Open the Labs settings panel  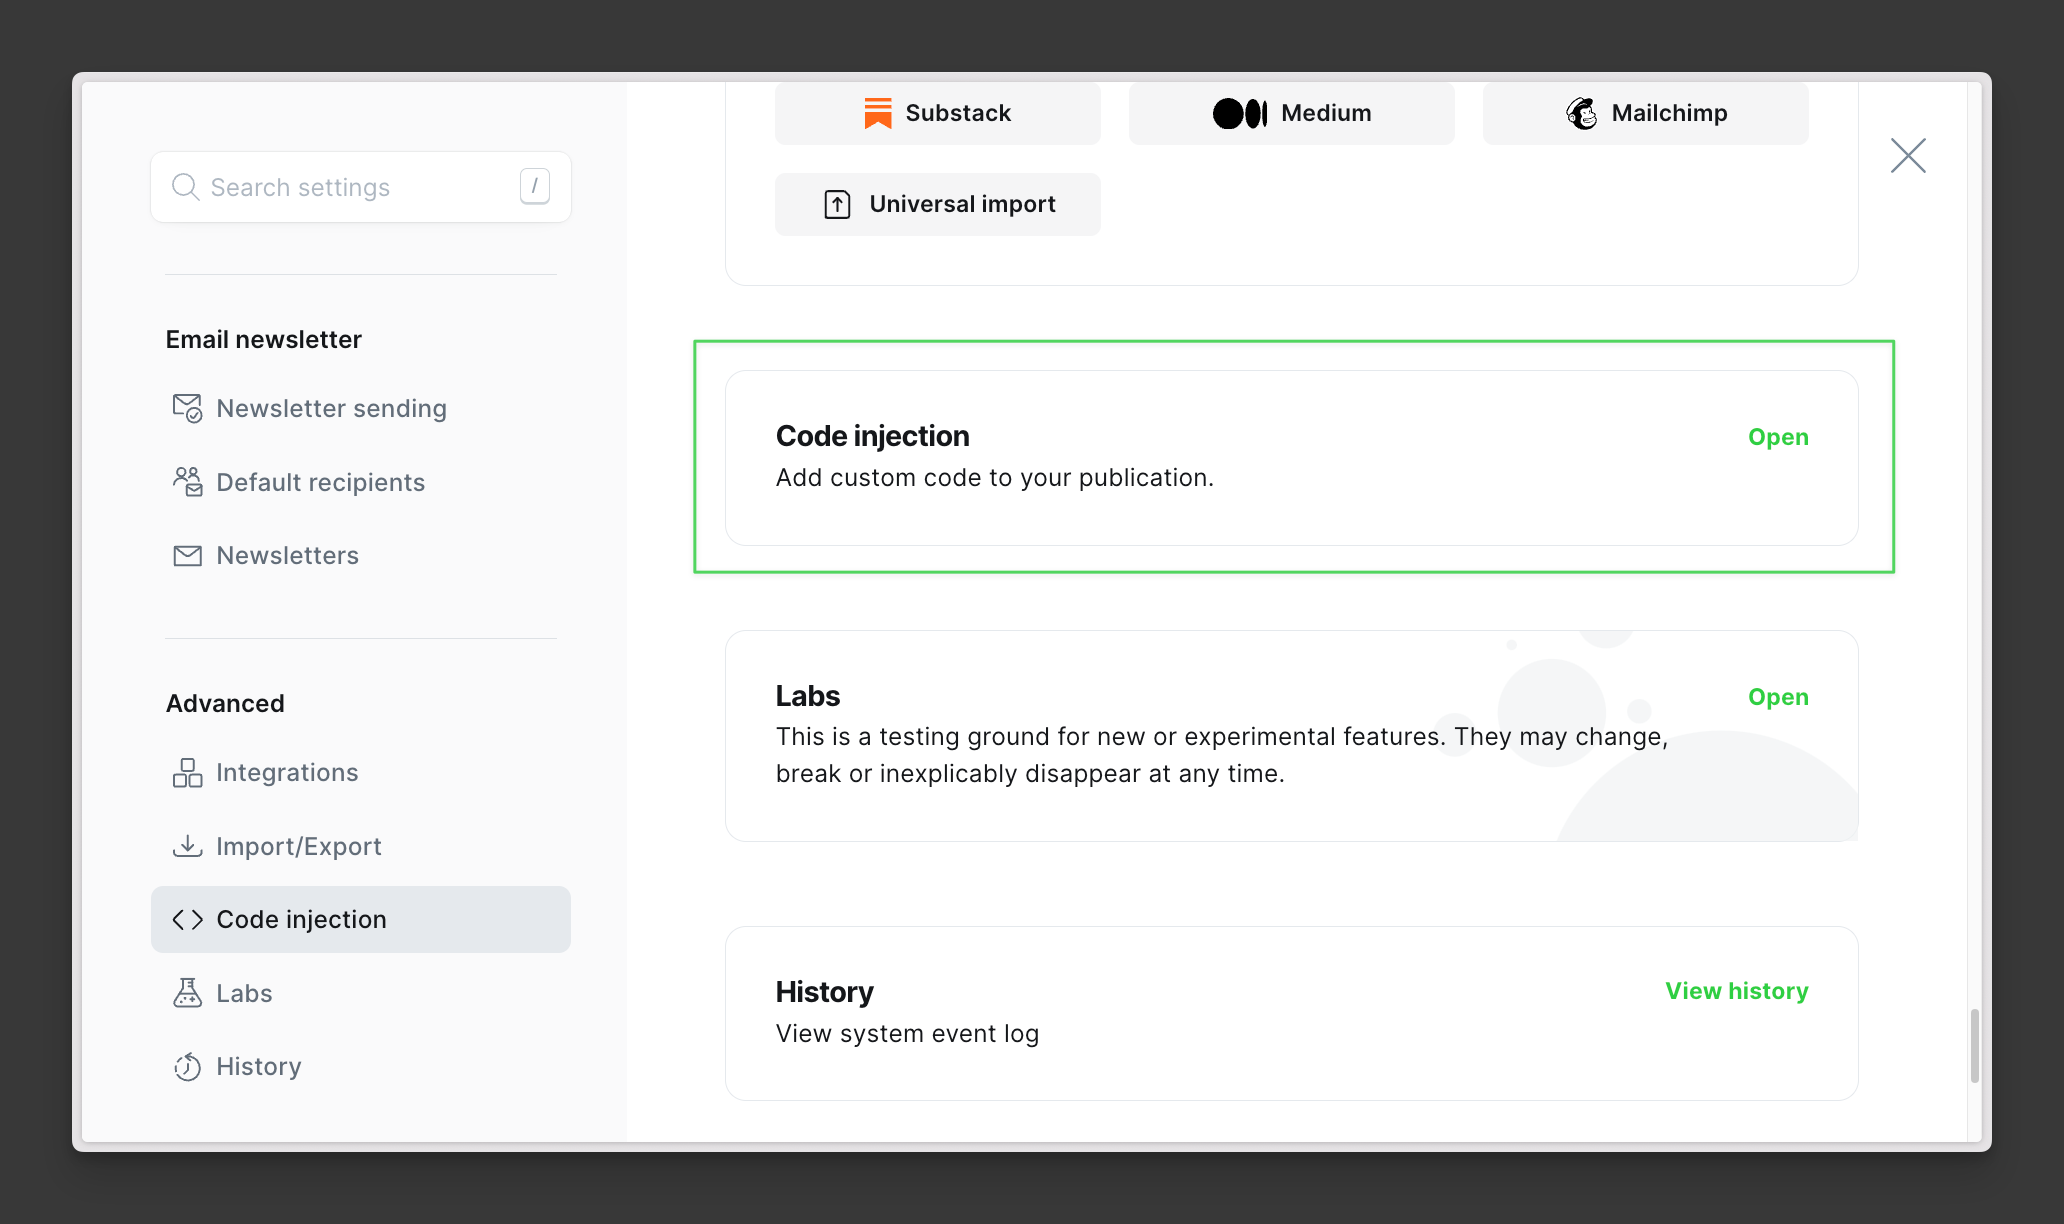(x=1778, y=696)
